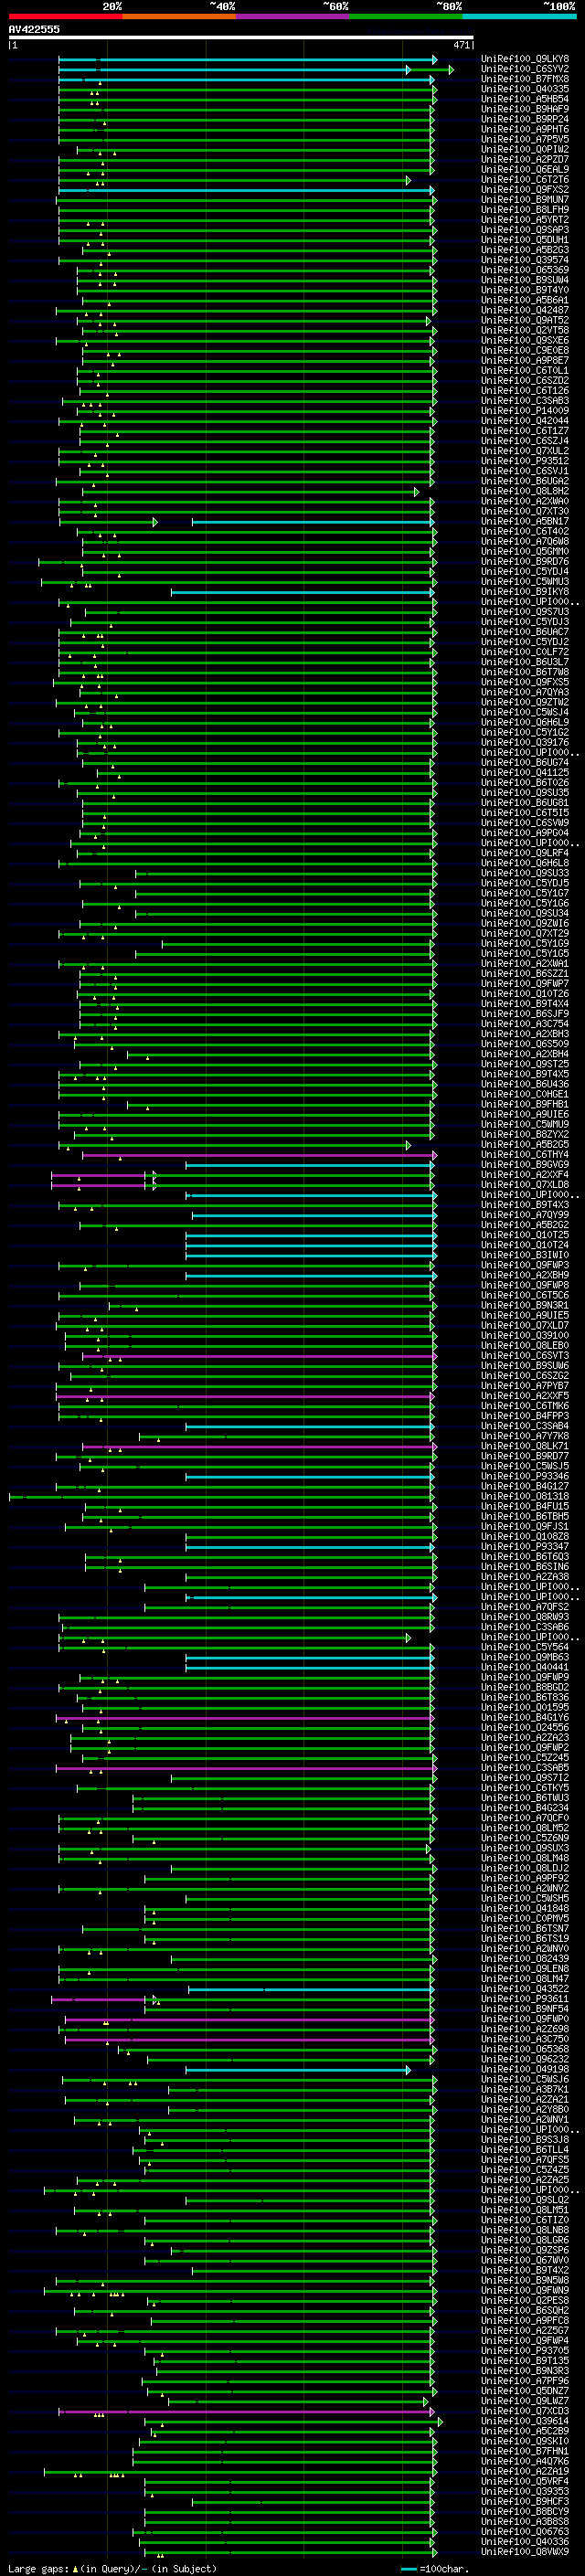Click the cyan ~100% identity legend swatch
The width and height of the screenshot is (585, 2576).
[519, 16]
